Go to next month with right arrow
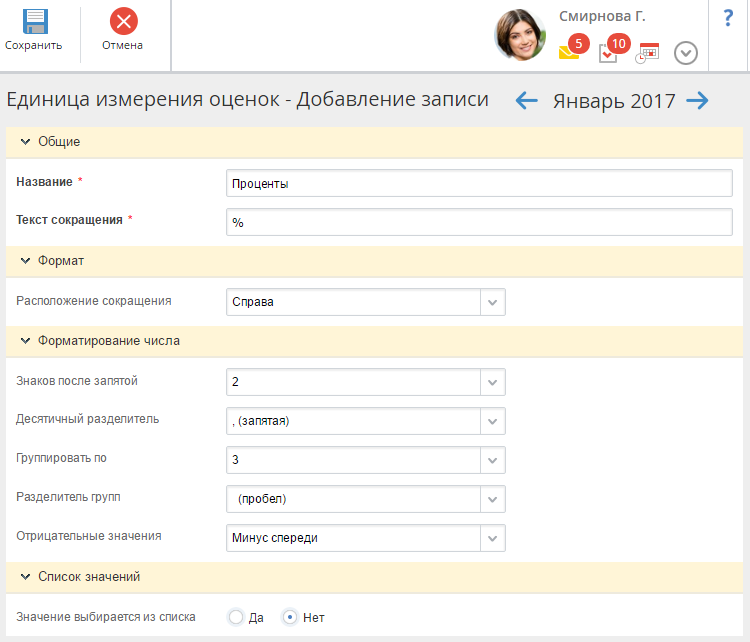Viewport: 750px width, 642px height. pos(698,100)
